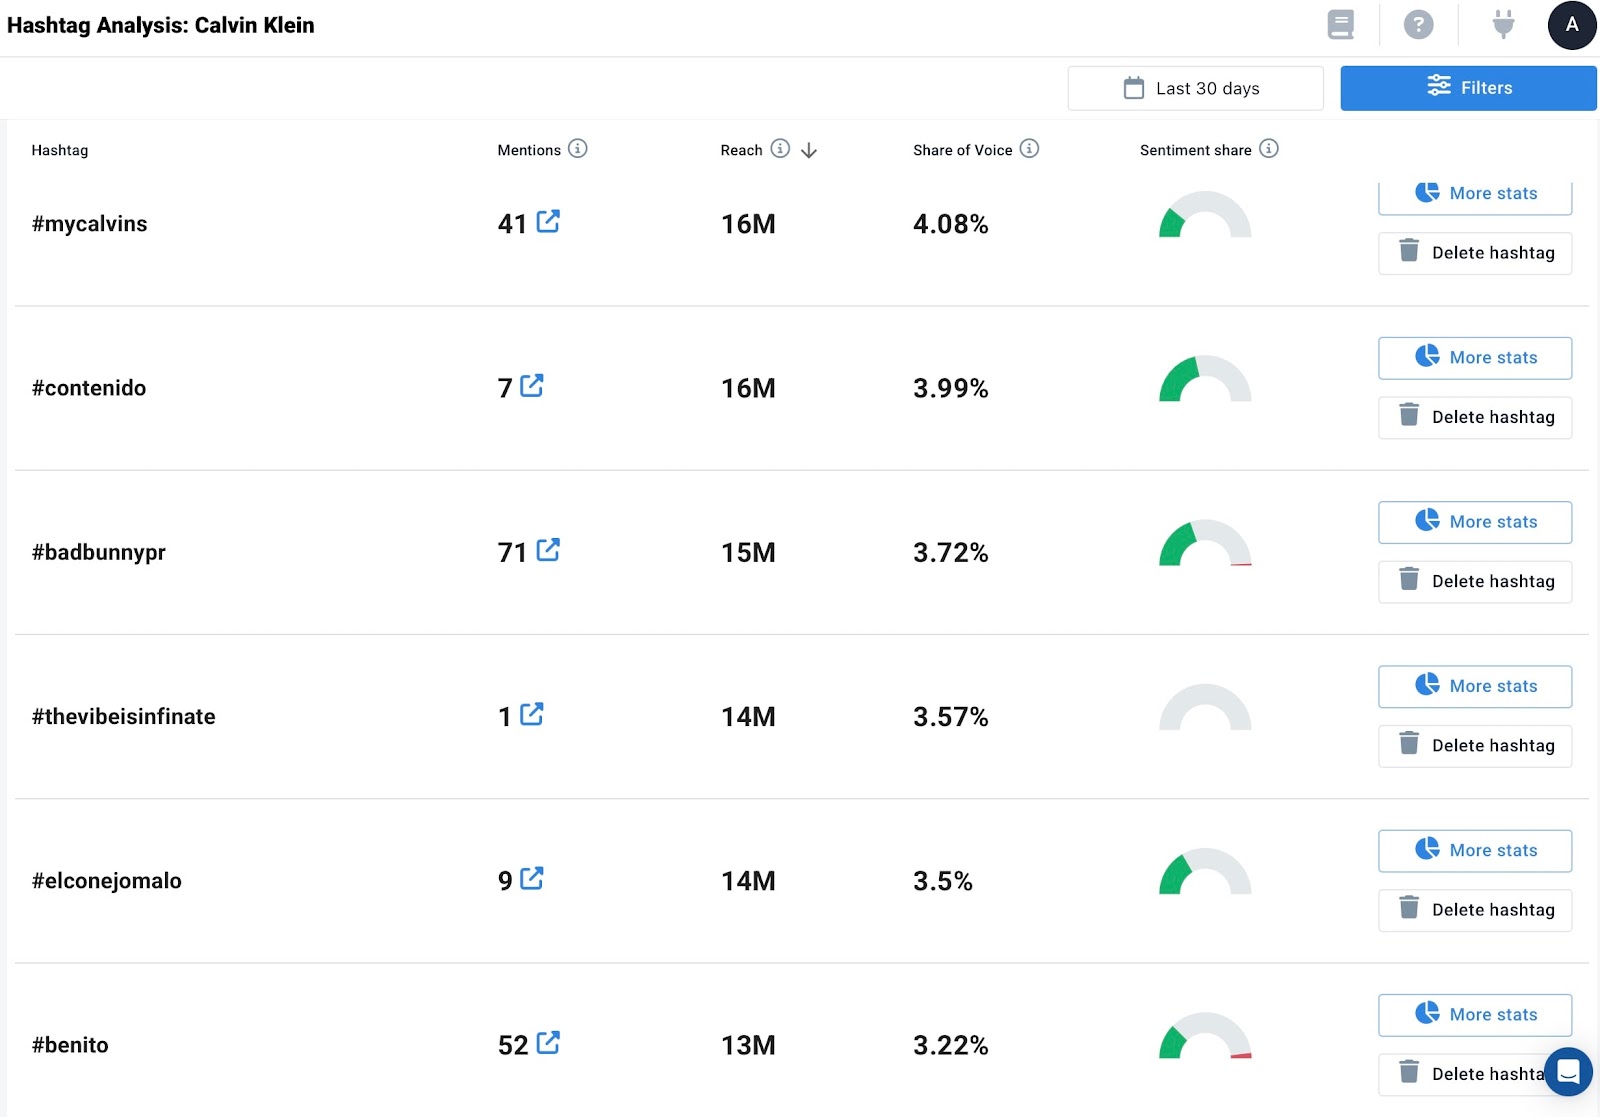
Task: Click sentiment gauge for #contenido
Action: [1205, 378]
